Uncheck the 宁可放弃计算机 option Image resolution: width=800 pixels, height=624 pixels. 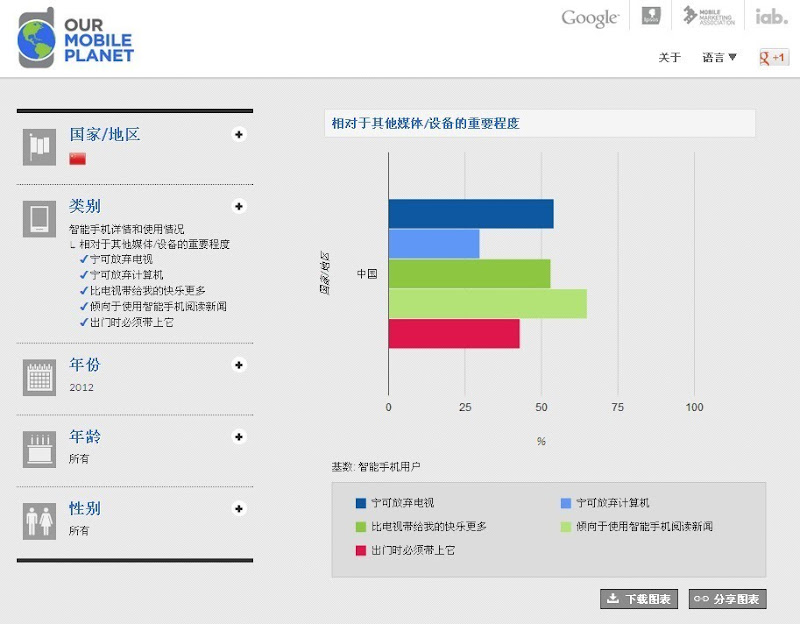point(84,275)
